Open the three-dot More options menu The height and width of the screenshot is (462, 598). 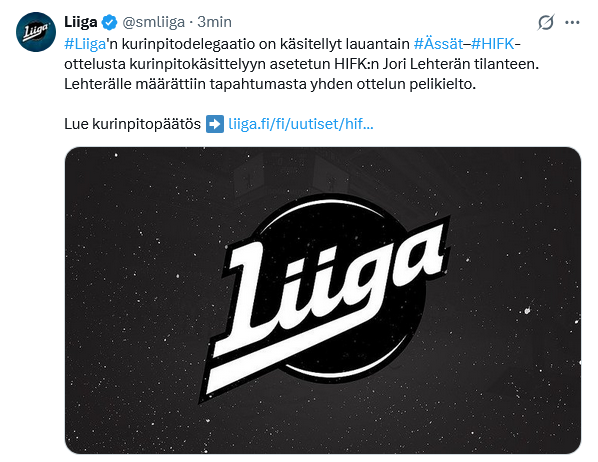tap(572, 23)
